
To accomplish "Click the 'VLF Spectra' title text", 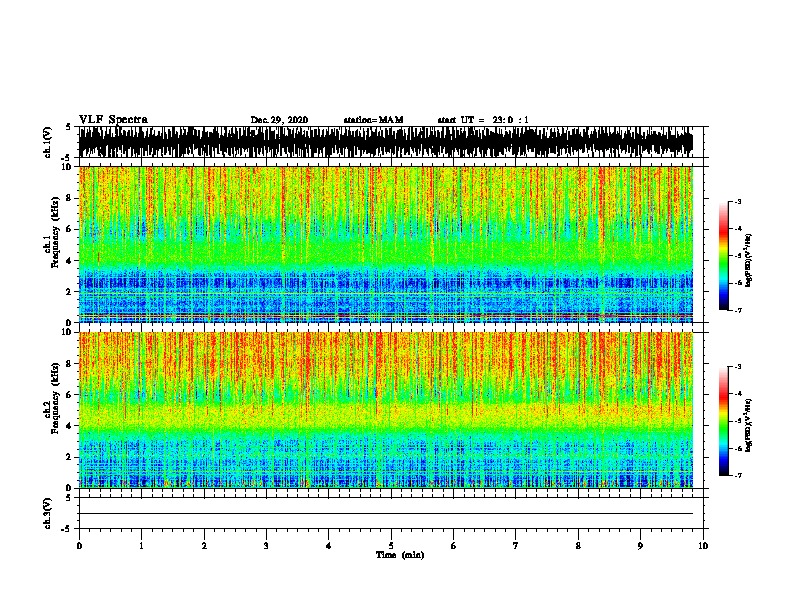I will coord(113,119).
